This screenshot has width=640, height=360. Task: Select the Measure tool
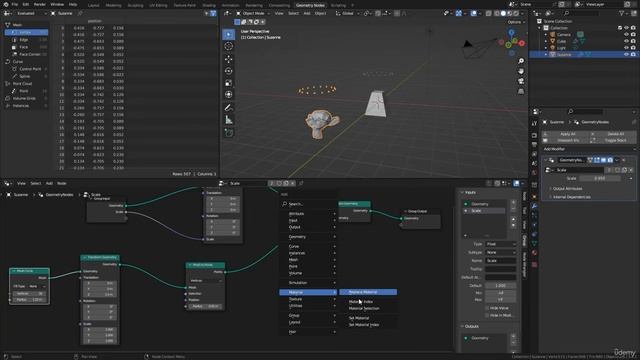coord(229,120)
